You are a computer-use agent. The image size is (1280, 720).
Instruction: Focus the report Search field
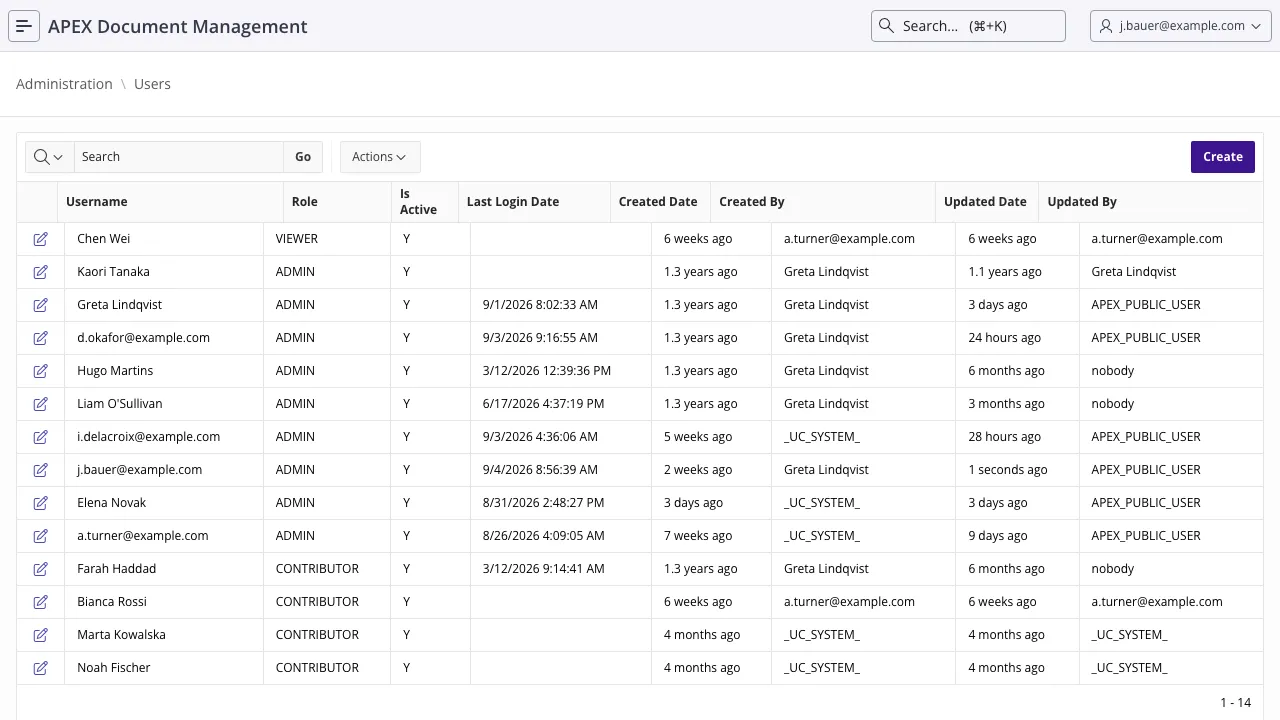click(179, 157)
